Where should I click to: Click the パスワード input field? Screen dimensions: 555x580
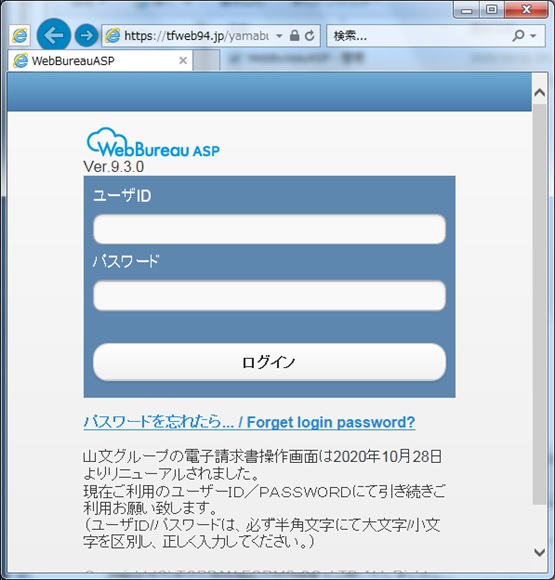tap(269, 295)
